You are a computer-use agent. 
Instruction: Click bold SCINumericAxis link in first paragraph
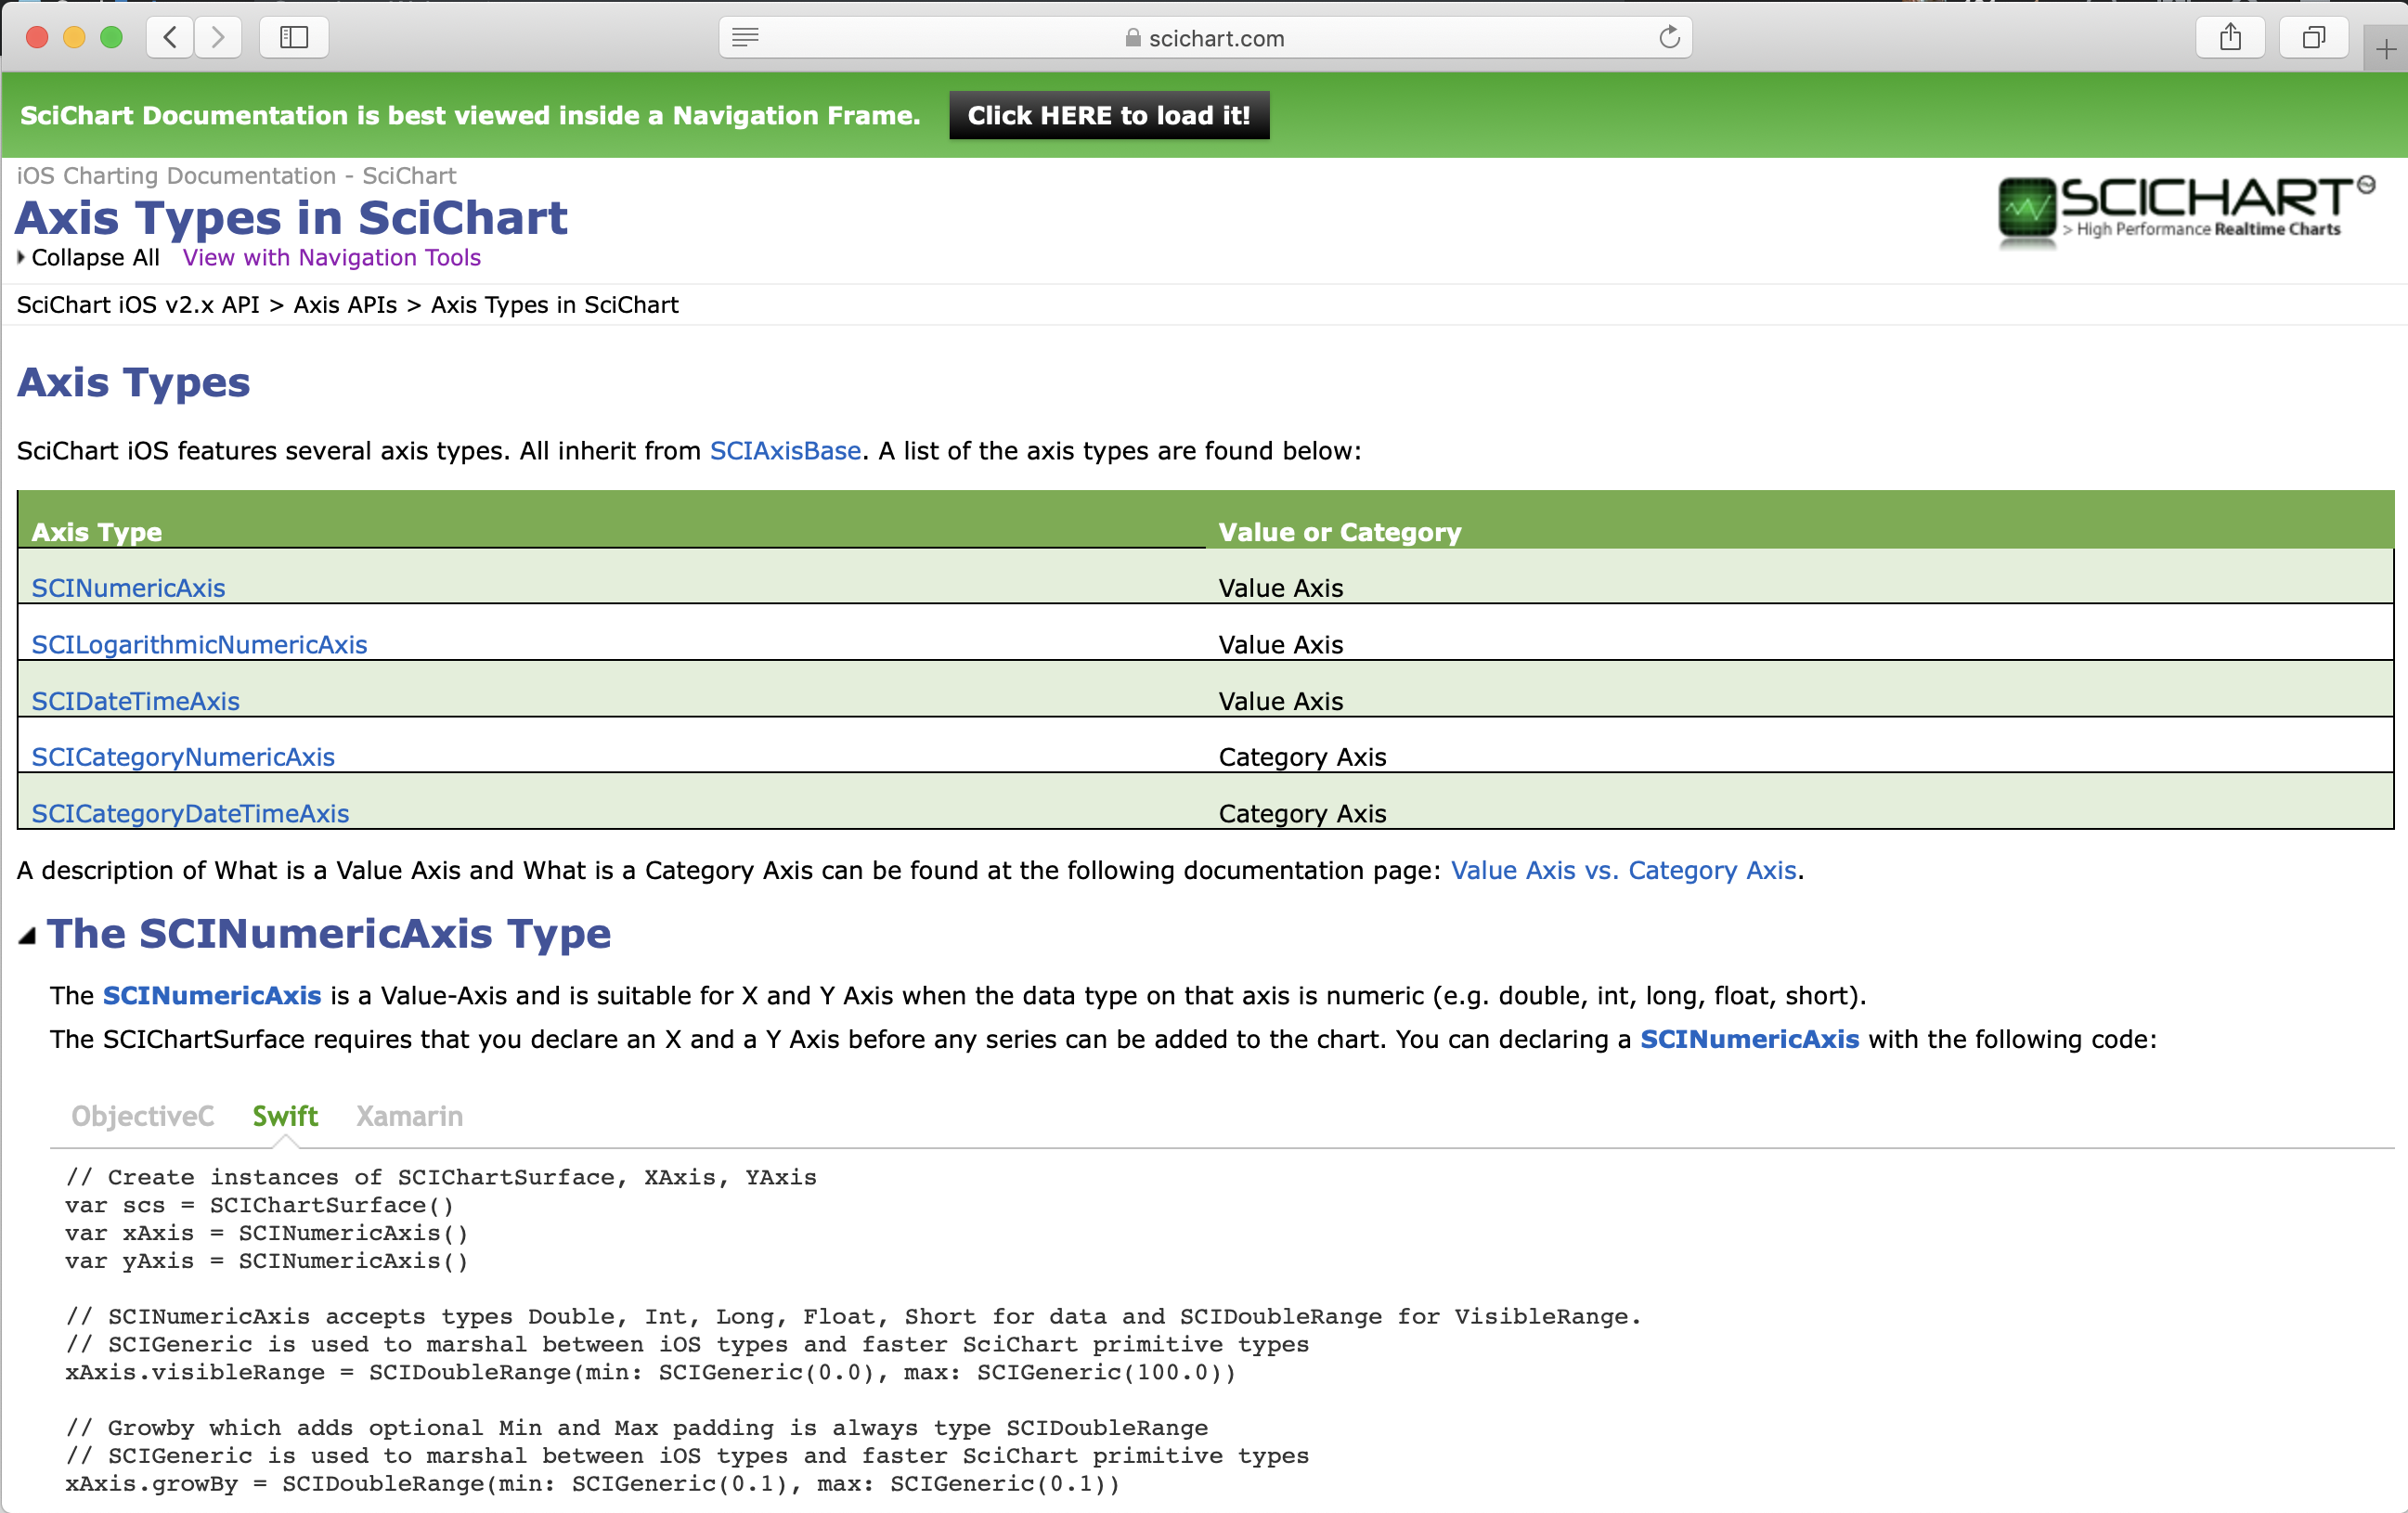click(212, 995)
